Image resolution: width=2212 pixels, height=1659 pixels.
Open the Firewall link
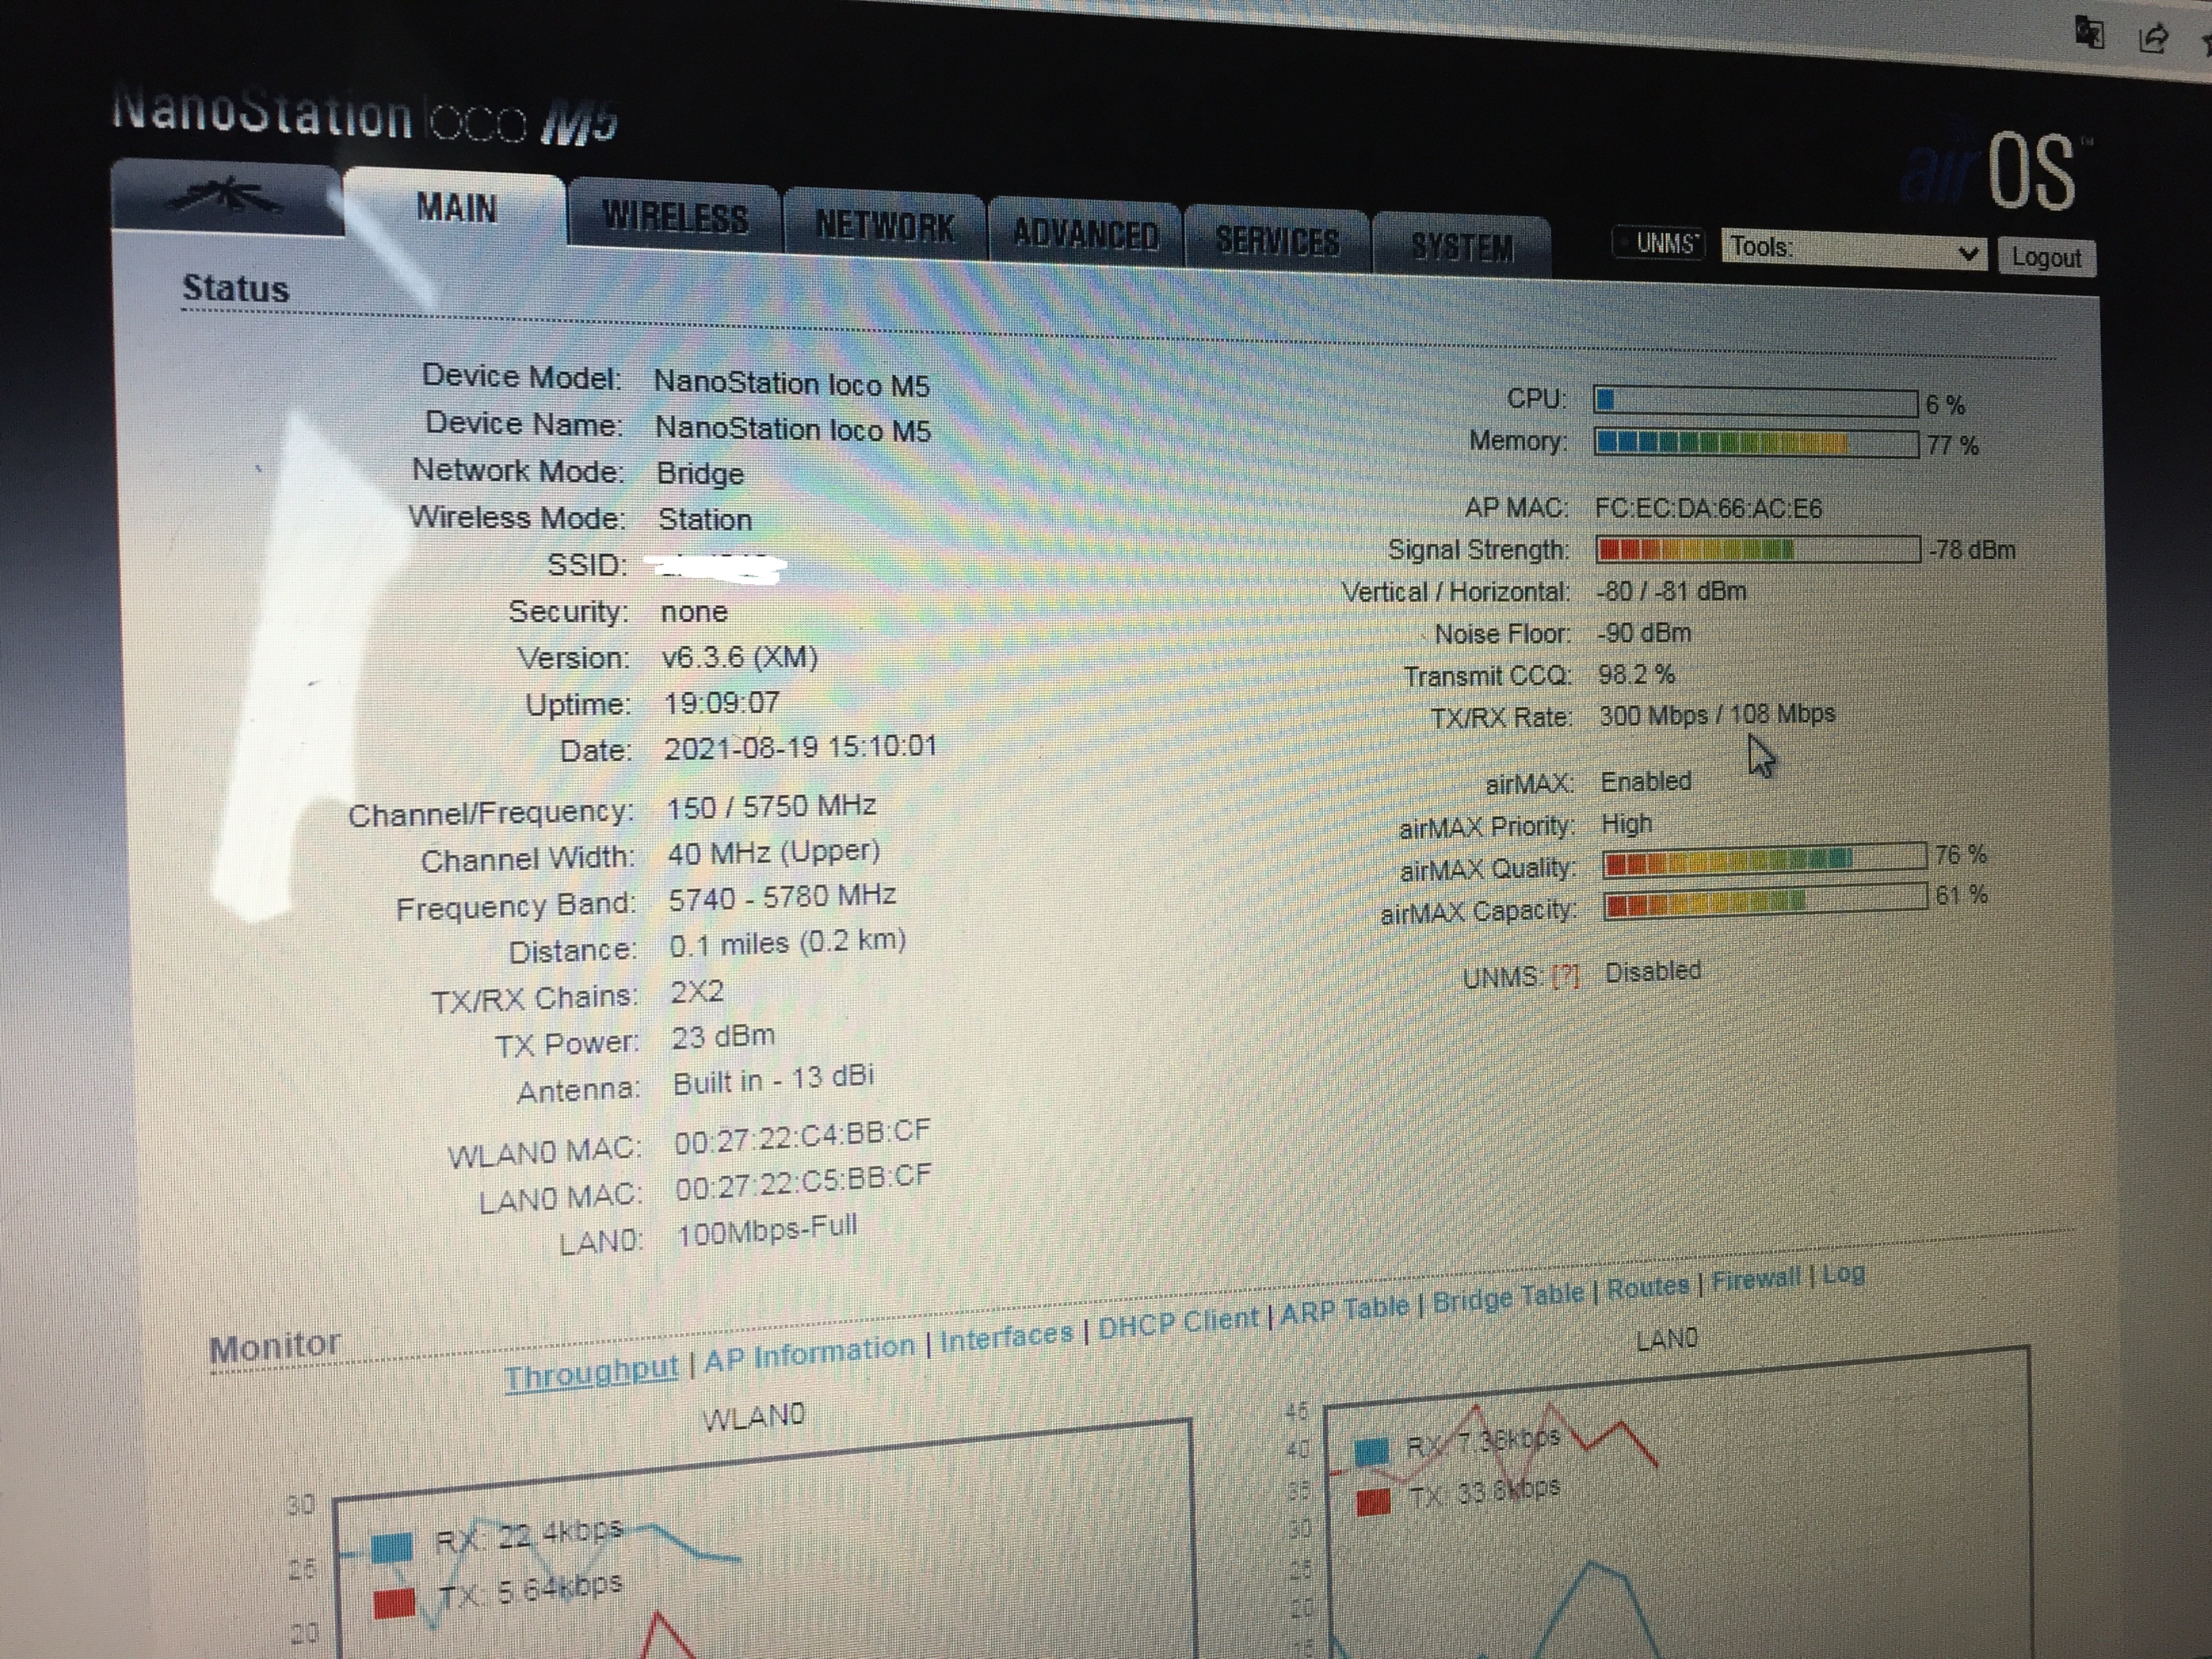tap(1756, 1279)
